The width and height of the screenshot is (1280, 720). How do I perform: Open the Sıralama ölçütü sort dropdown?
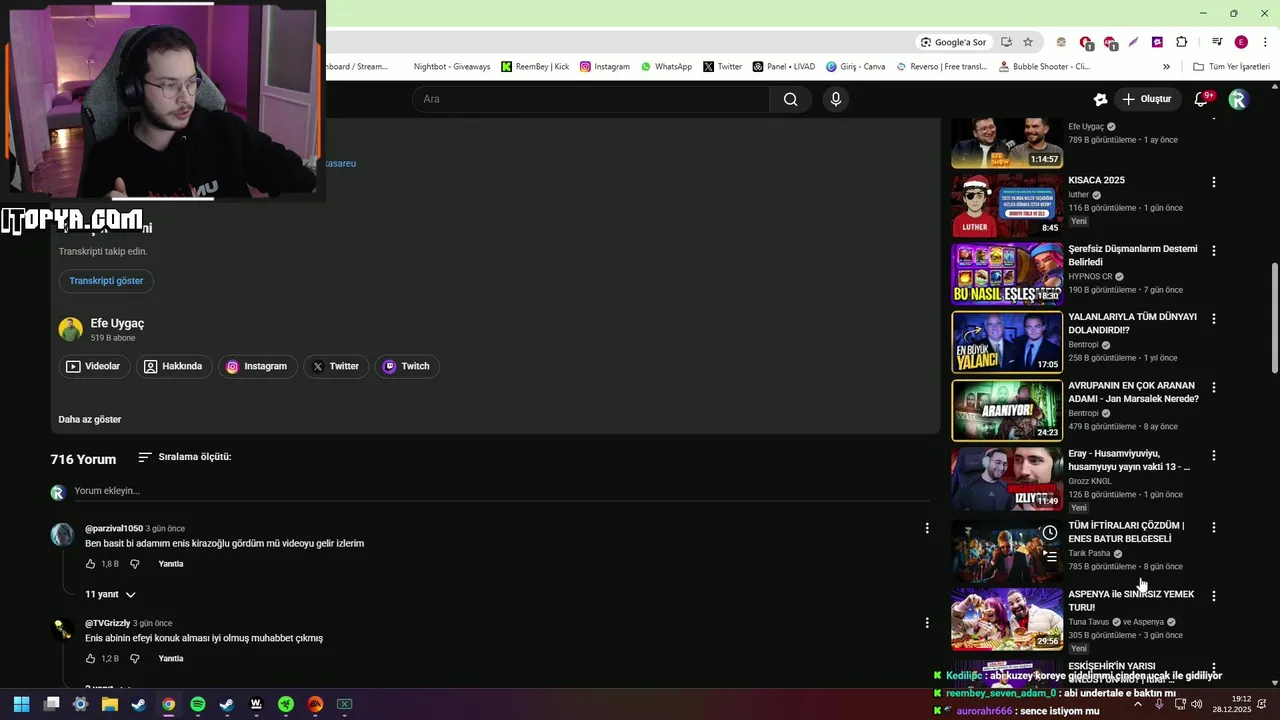click(x=184, y=457)
